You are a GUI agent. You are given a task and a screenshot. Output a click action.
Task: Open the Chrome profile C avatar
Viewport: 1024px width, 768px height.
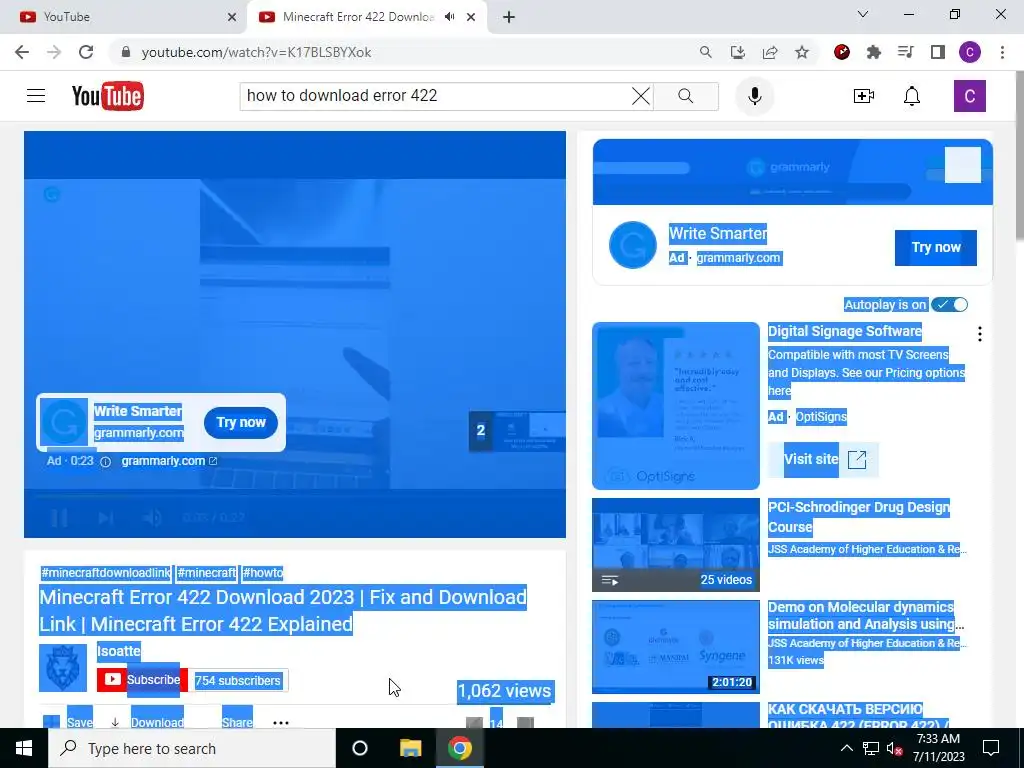click(x=969, y=52)
